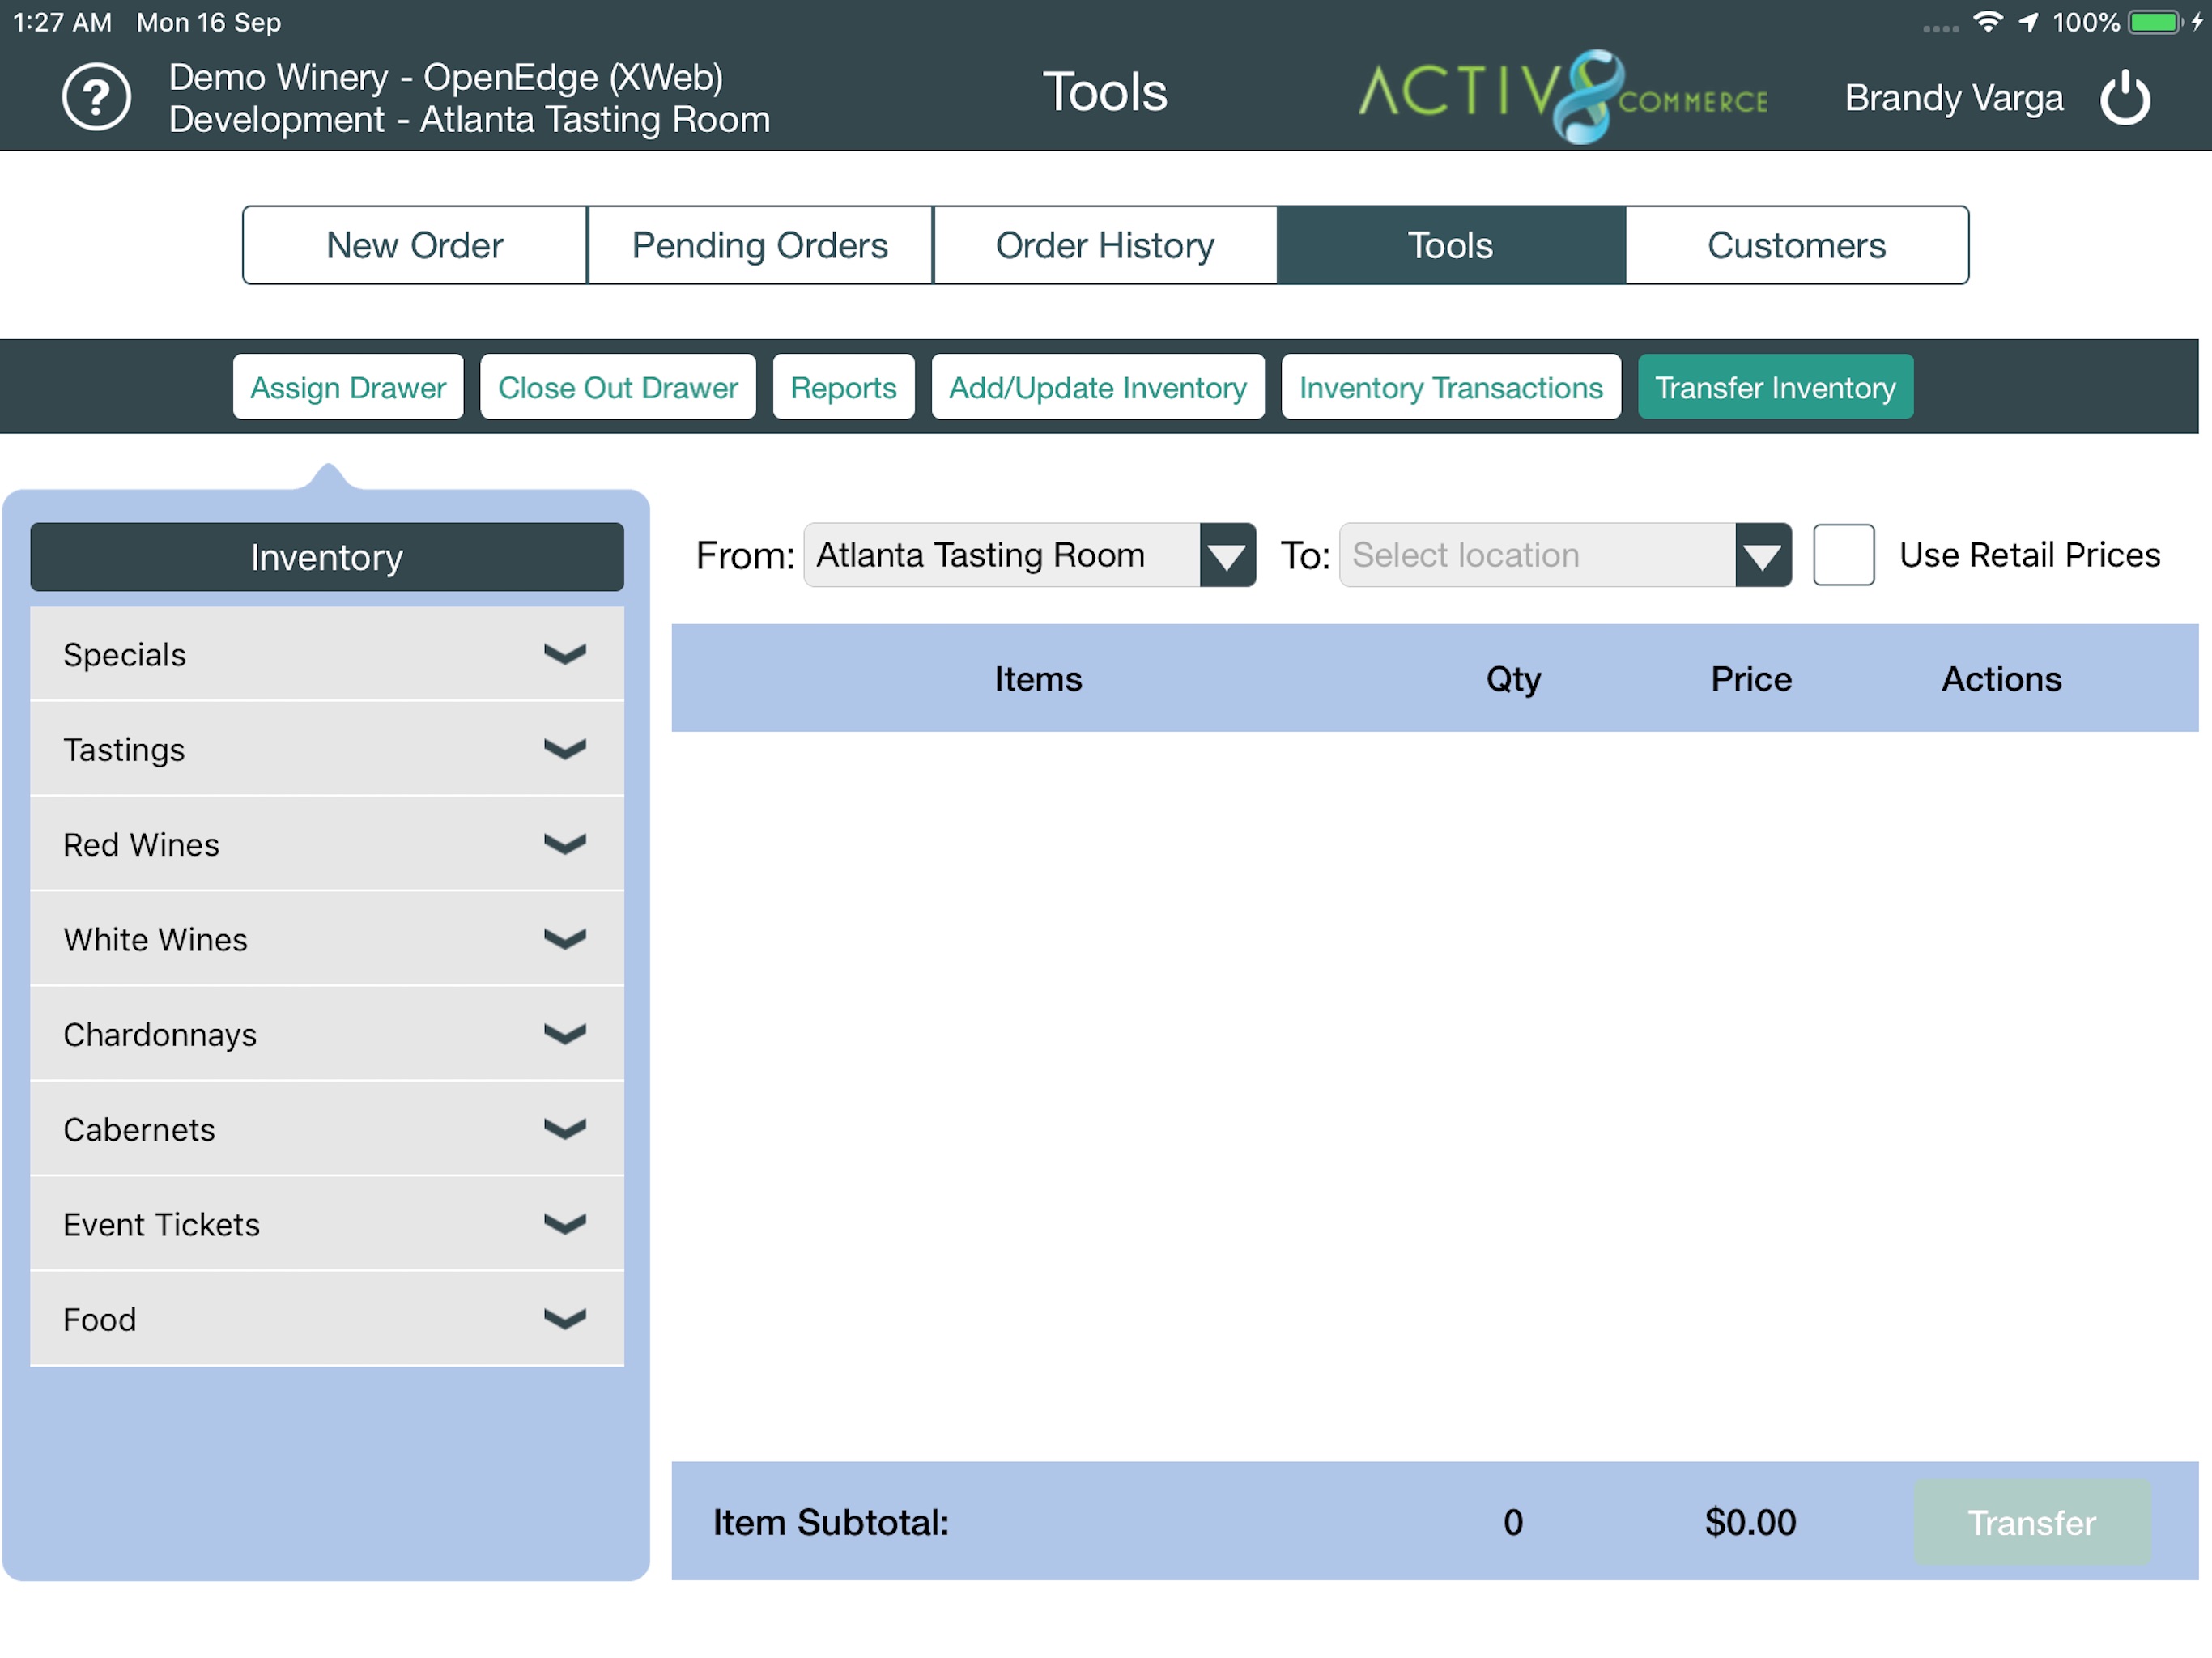The height and width of the screenshot is (1658, 2212).
Task: Select the Transfer Inventory button
Action: click(1775, 387)
